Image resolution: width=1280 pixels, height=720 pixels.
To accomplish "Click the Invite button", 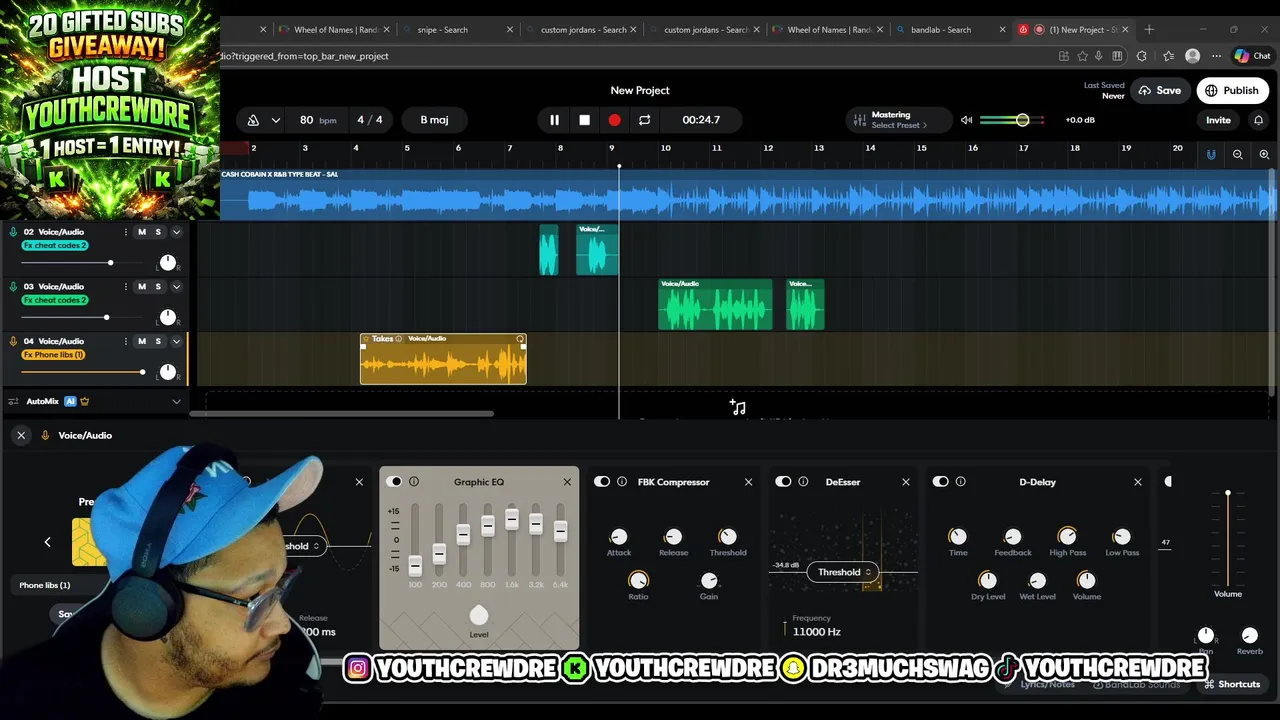I will tap(1218, 120).
